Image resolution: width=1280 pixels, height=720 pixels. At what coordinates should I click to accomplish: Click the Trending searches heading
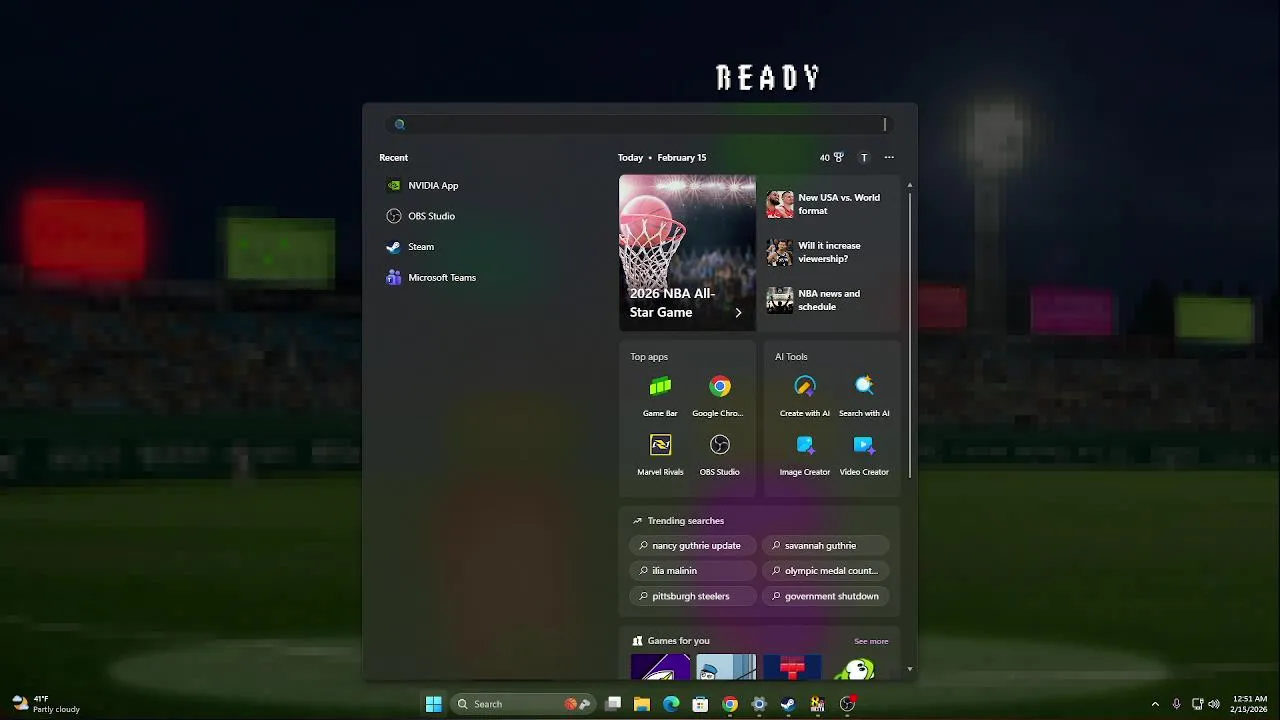click(x=678, y=520)
